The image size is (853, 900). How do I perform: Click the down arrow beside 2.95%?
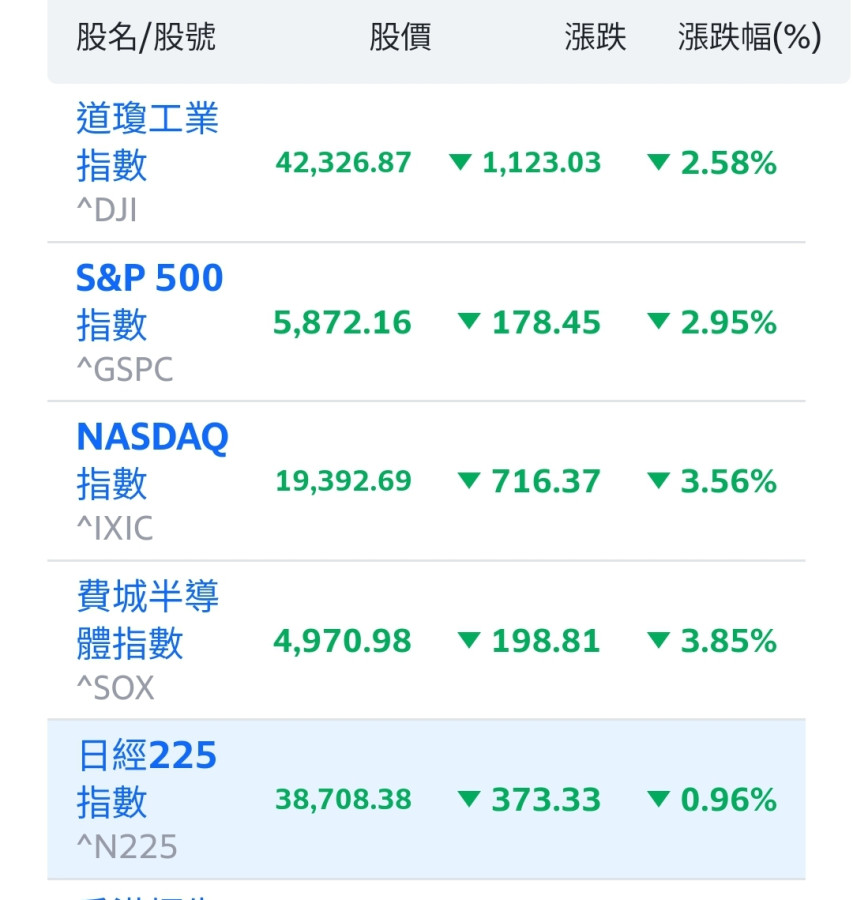[x=658, y=322]
